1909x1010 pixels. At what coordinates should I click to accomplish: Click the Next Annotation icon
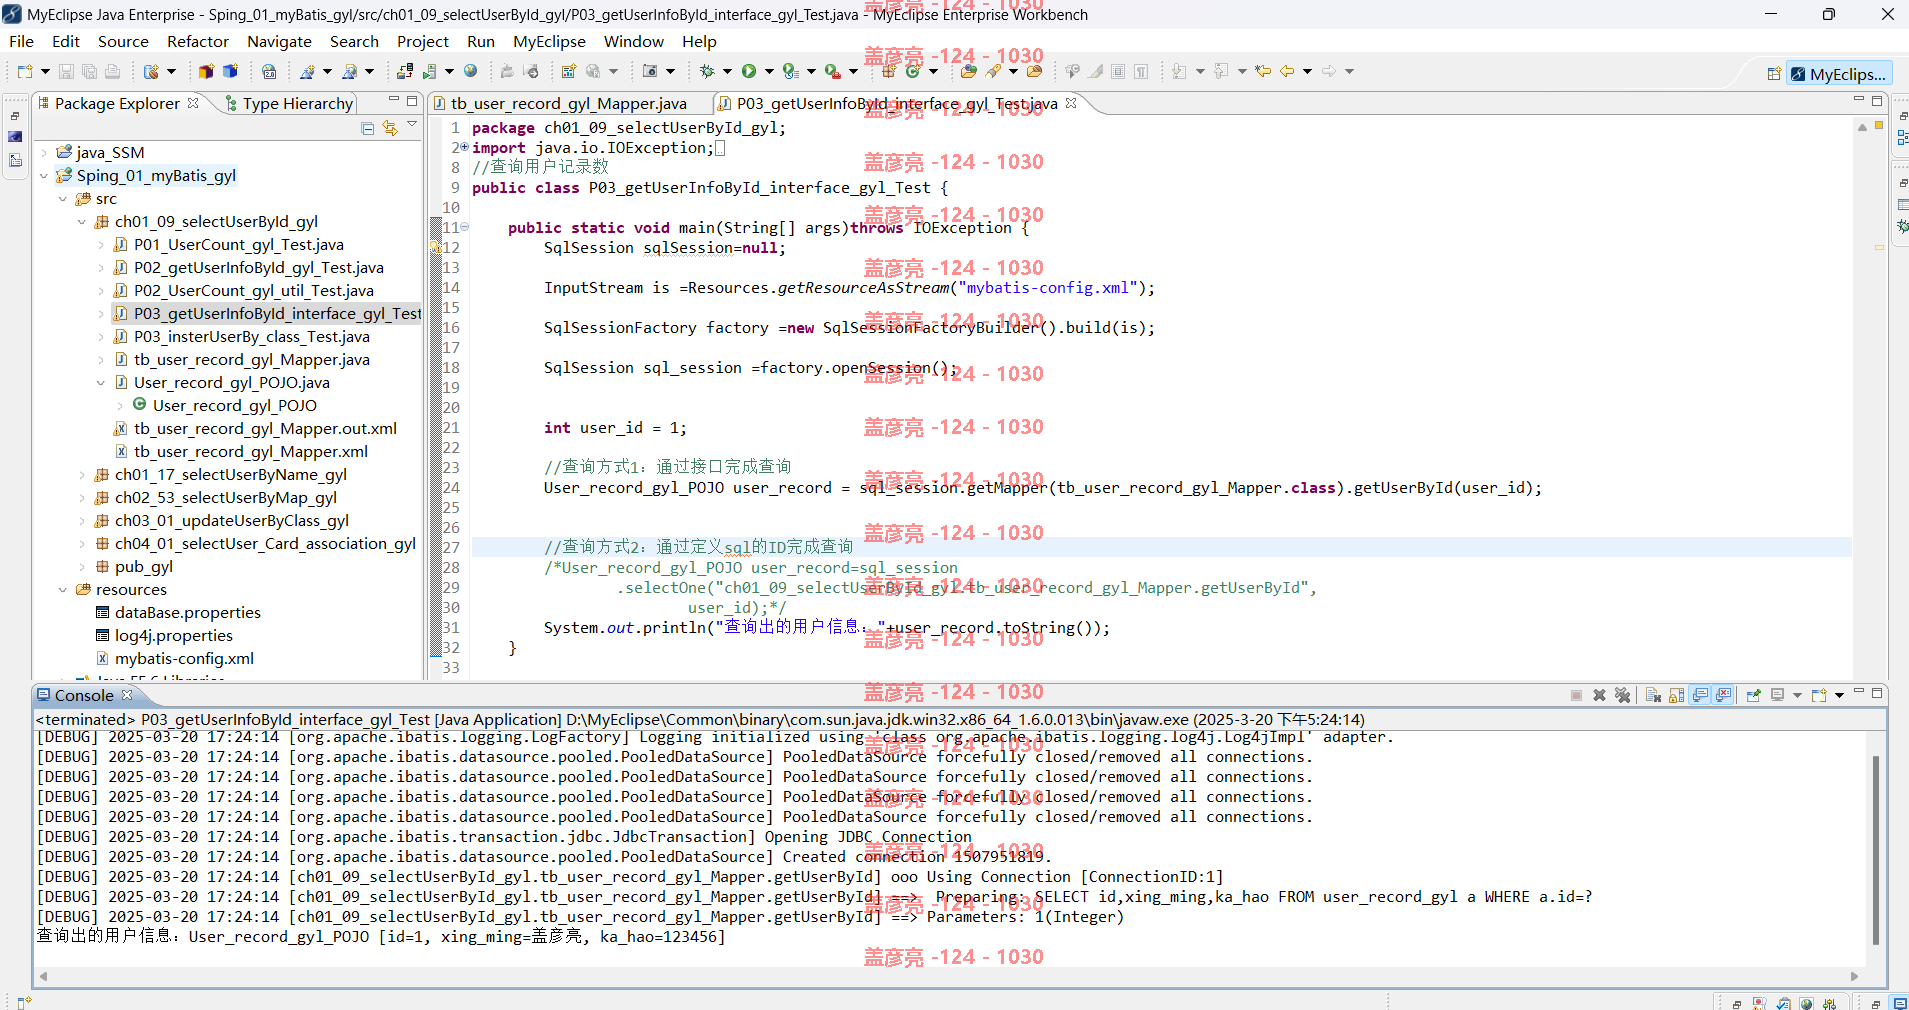point(1179,71)
